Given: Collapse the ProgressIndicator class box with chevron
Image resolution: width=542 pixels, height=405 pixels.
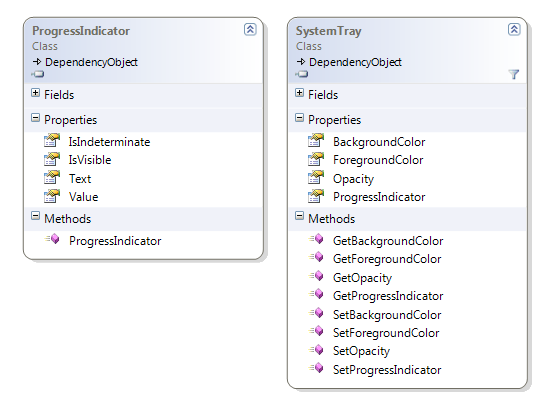Looking at the screenshot, I should pyautogui.click(x=250, y=30).
